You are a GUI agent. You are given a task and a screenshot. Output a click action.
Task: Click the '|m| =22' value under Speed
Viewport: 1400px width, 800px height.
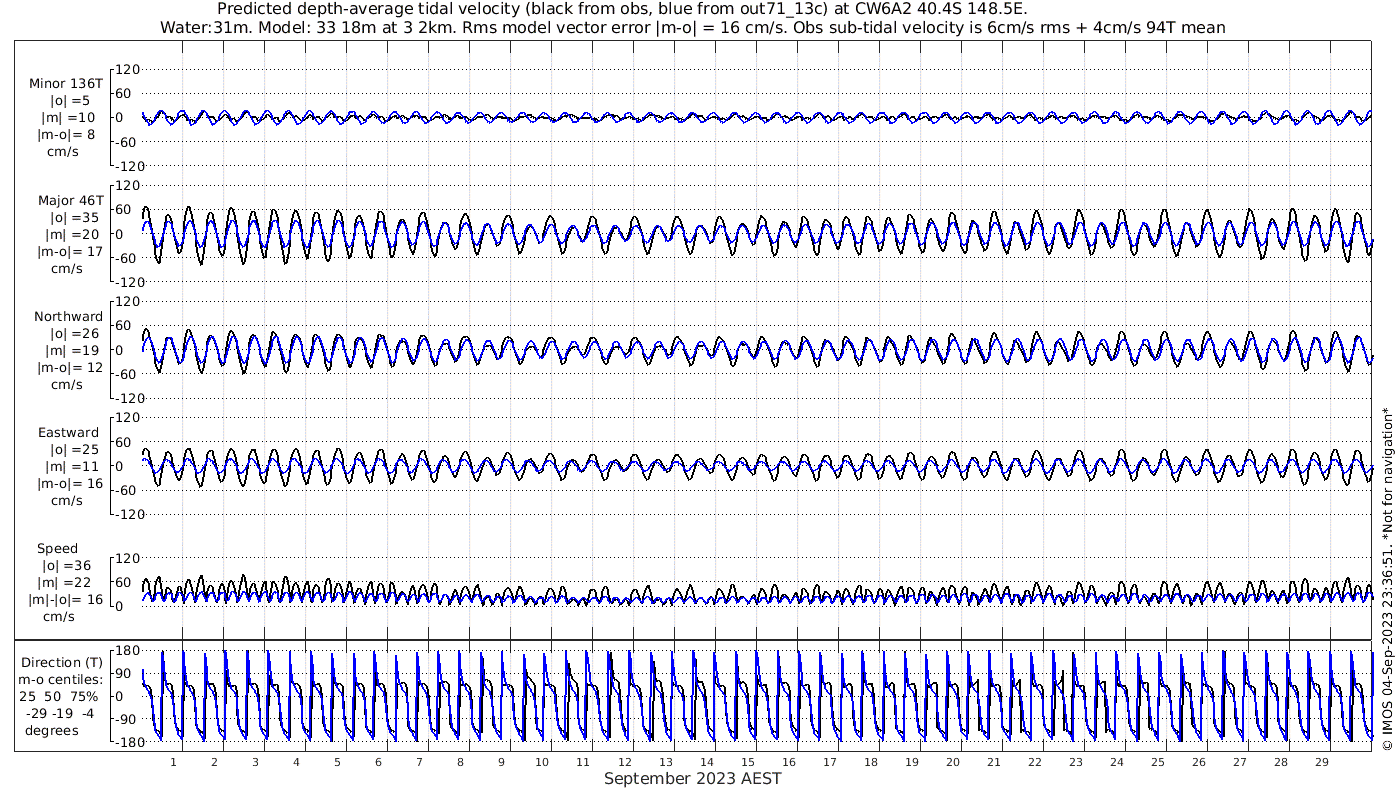pos(66,583)
